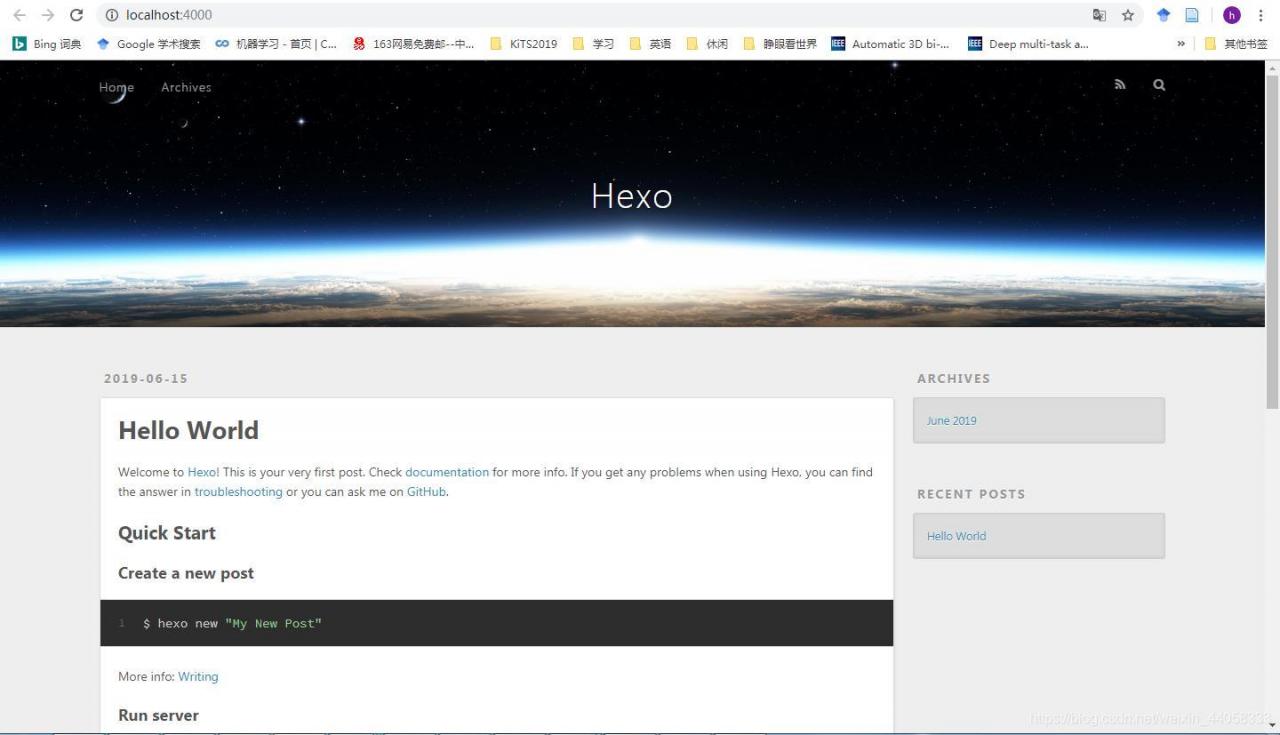Show hidden bookmarks via the » chevron
Viewport: 1280px width, 735px height.
1181,43
